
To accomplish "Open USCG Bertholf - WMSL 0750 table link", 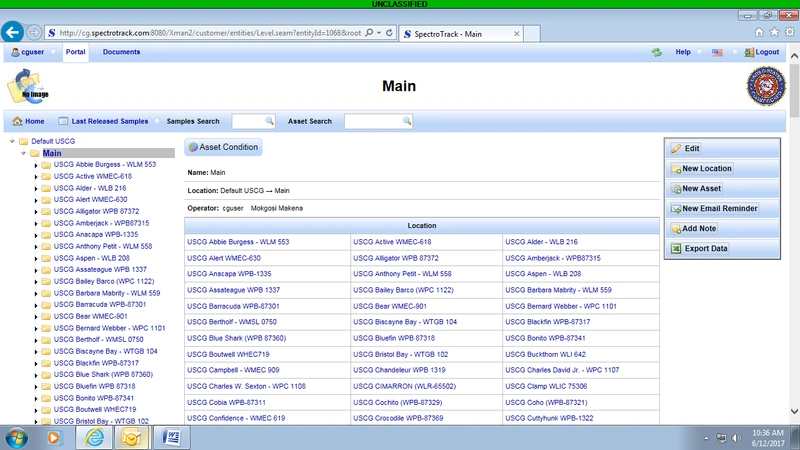I will [232, 322].
